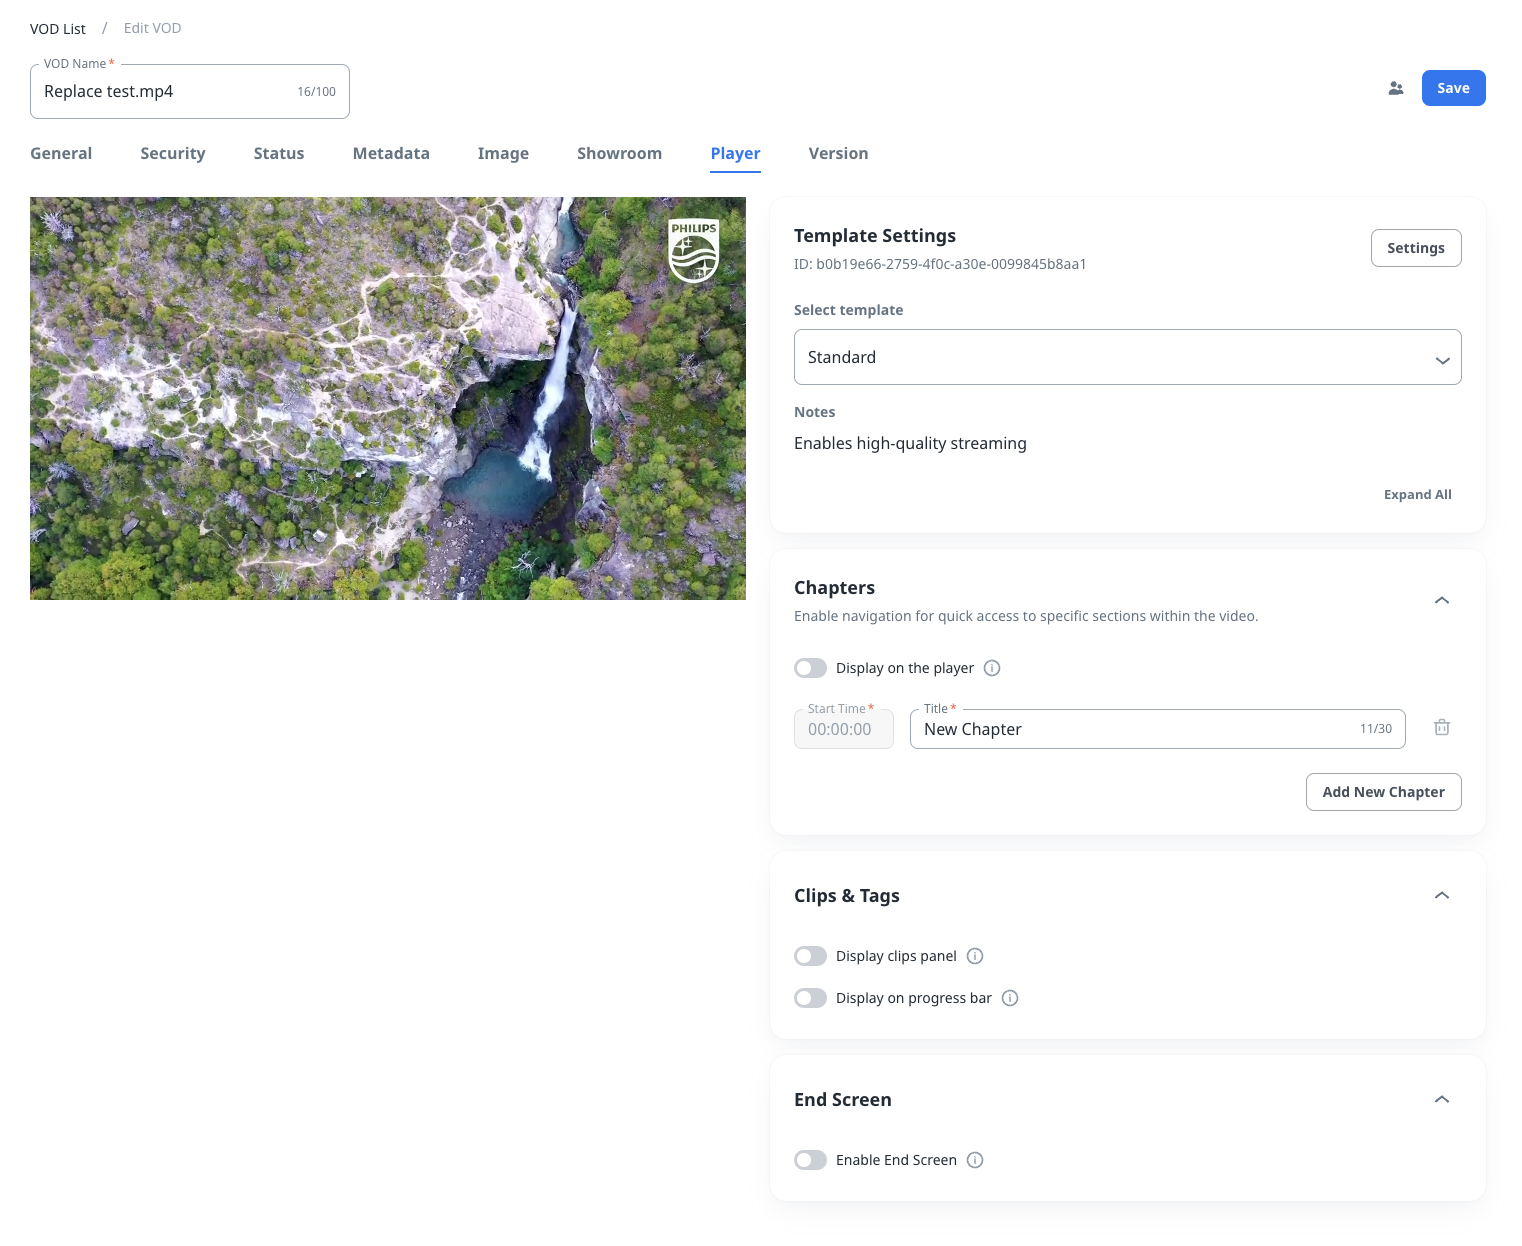Delete the New Chapter entry with trash icon
The height and width of the screenshot is (1246, 1522).
coord(1441,728)
